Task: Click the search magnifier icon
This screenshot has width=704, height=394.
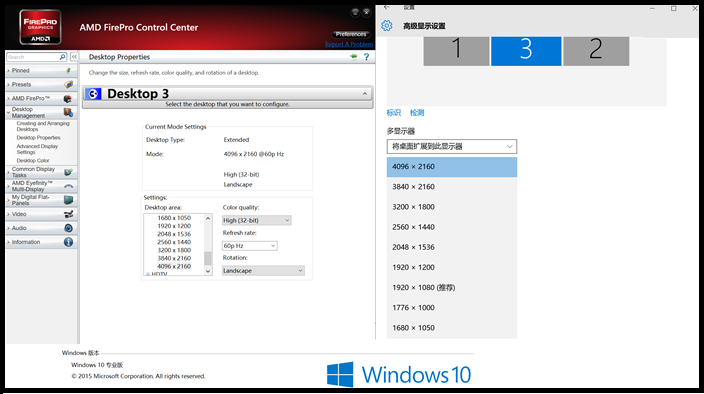Action: pos(62,57)
